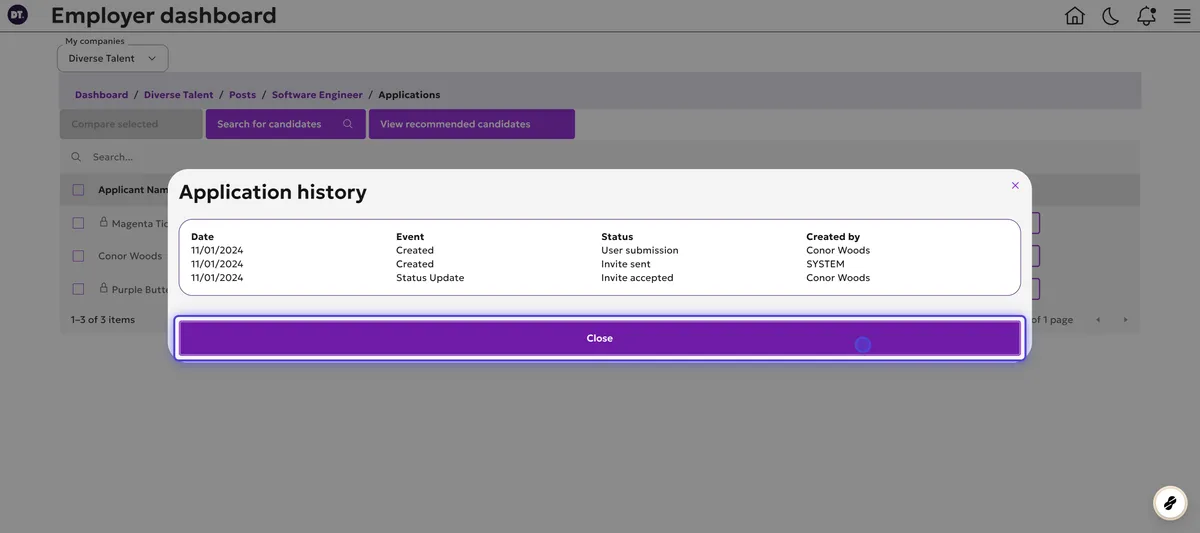
Task: Click the lock icon beside Purple
Action: (x=103, y=288)
